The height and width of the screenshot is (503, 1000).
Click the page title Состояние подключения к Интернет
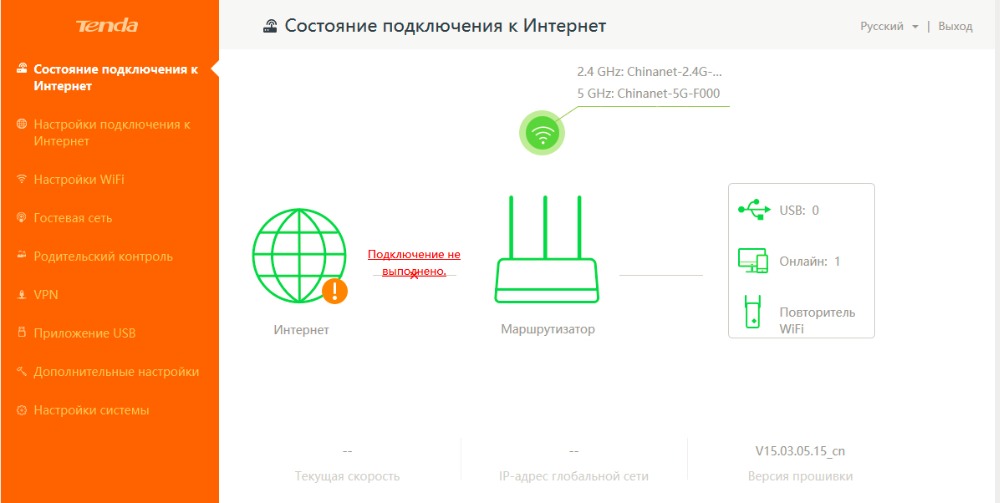pyautogui.click(x=445, y=26)
